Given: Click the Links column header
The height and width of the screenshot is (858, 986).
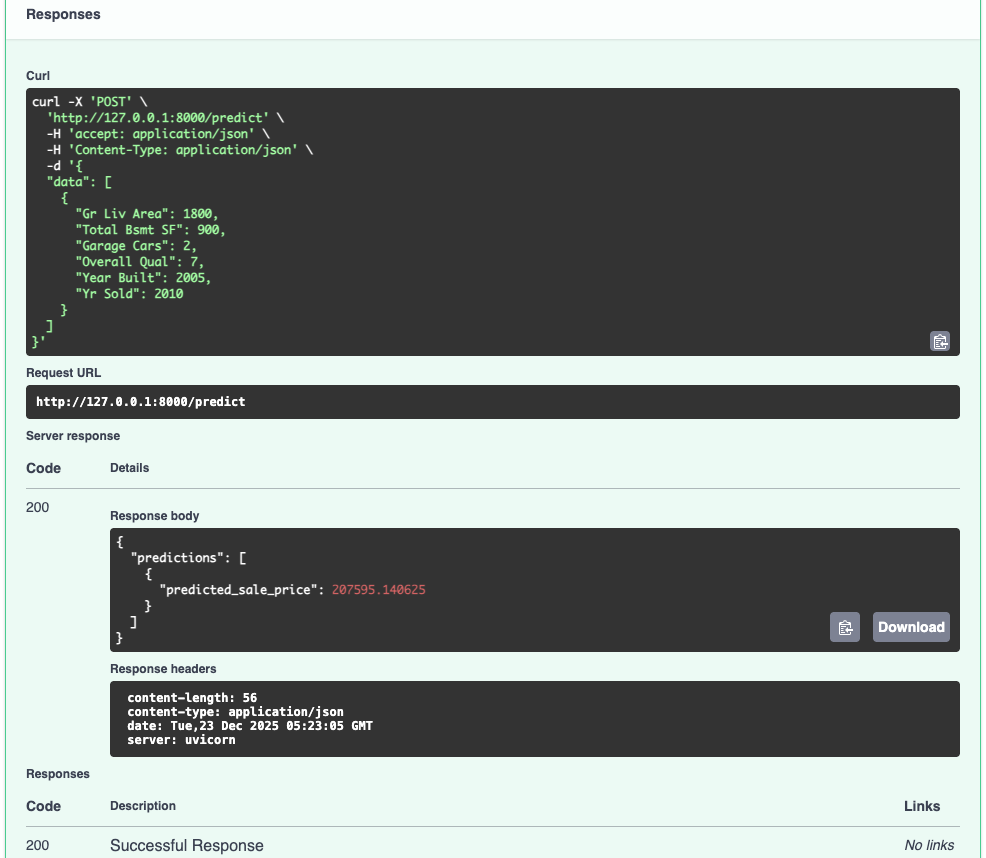Looking at the screenshot, I should (921, 806).
